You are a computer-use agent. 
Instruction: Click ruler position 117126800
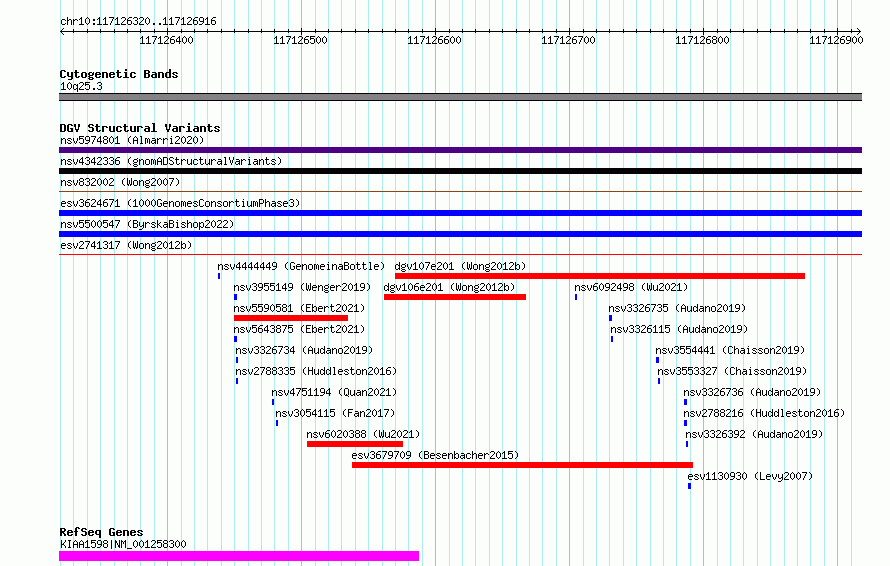(702, 40)
